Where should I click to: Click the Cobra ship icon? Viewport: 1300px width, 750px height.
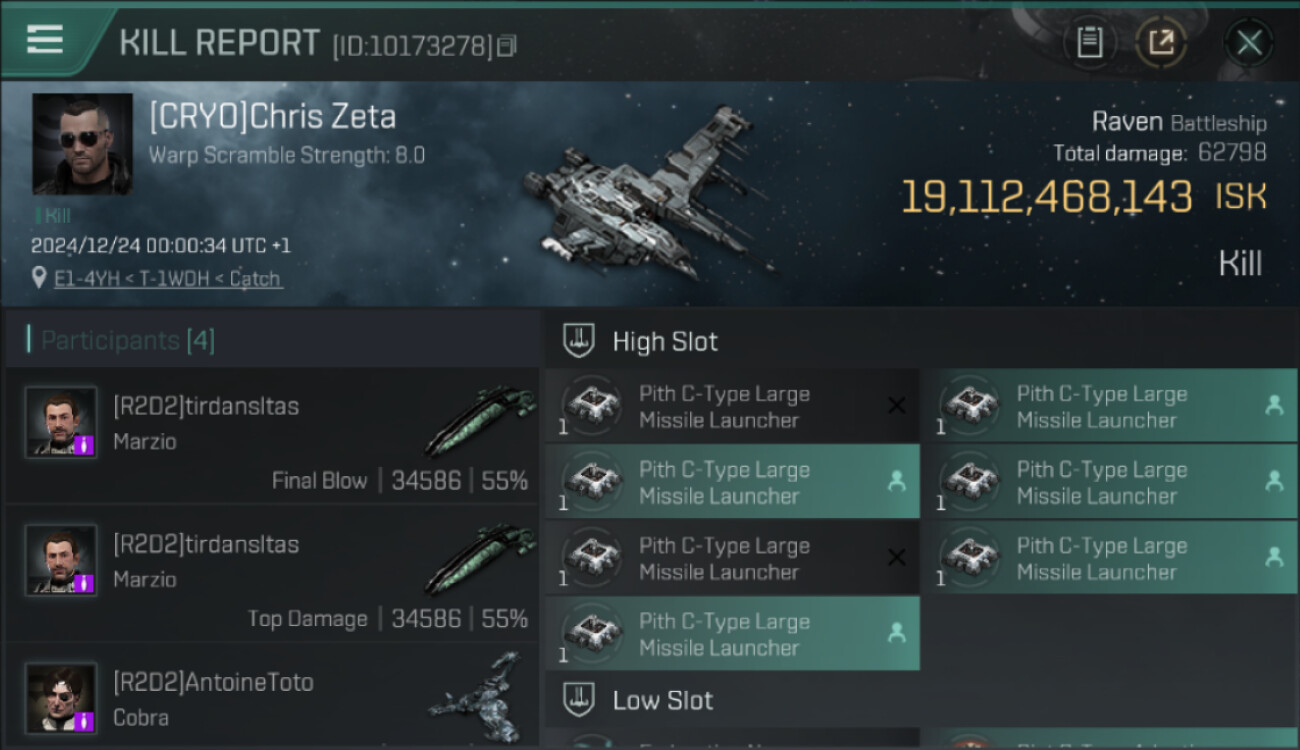pyautogui.click(x=481, y=696)
